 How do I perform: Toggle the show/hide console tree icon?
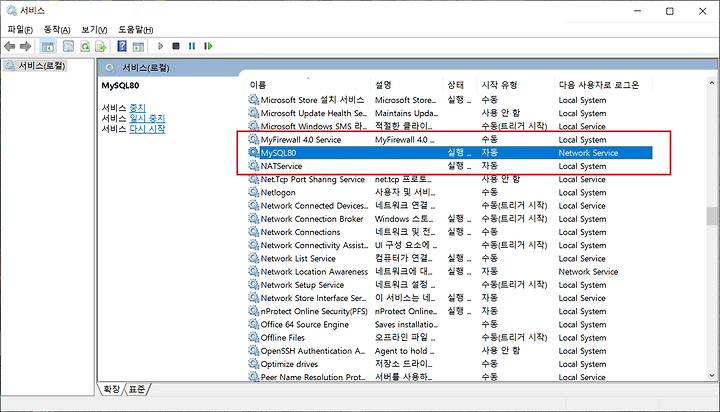click(48, 46)
